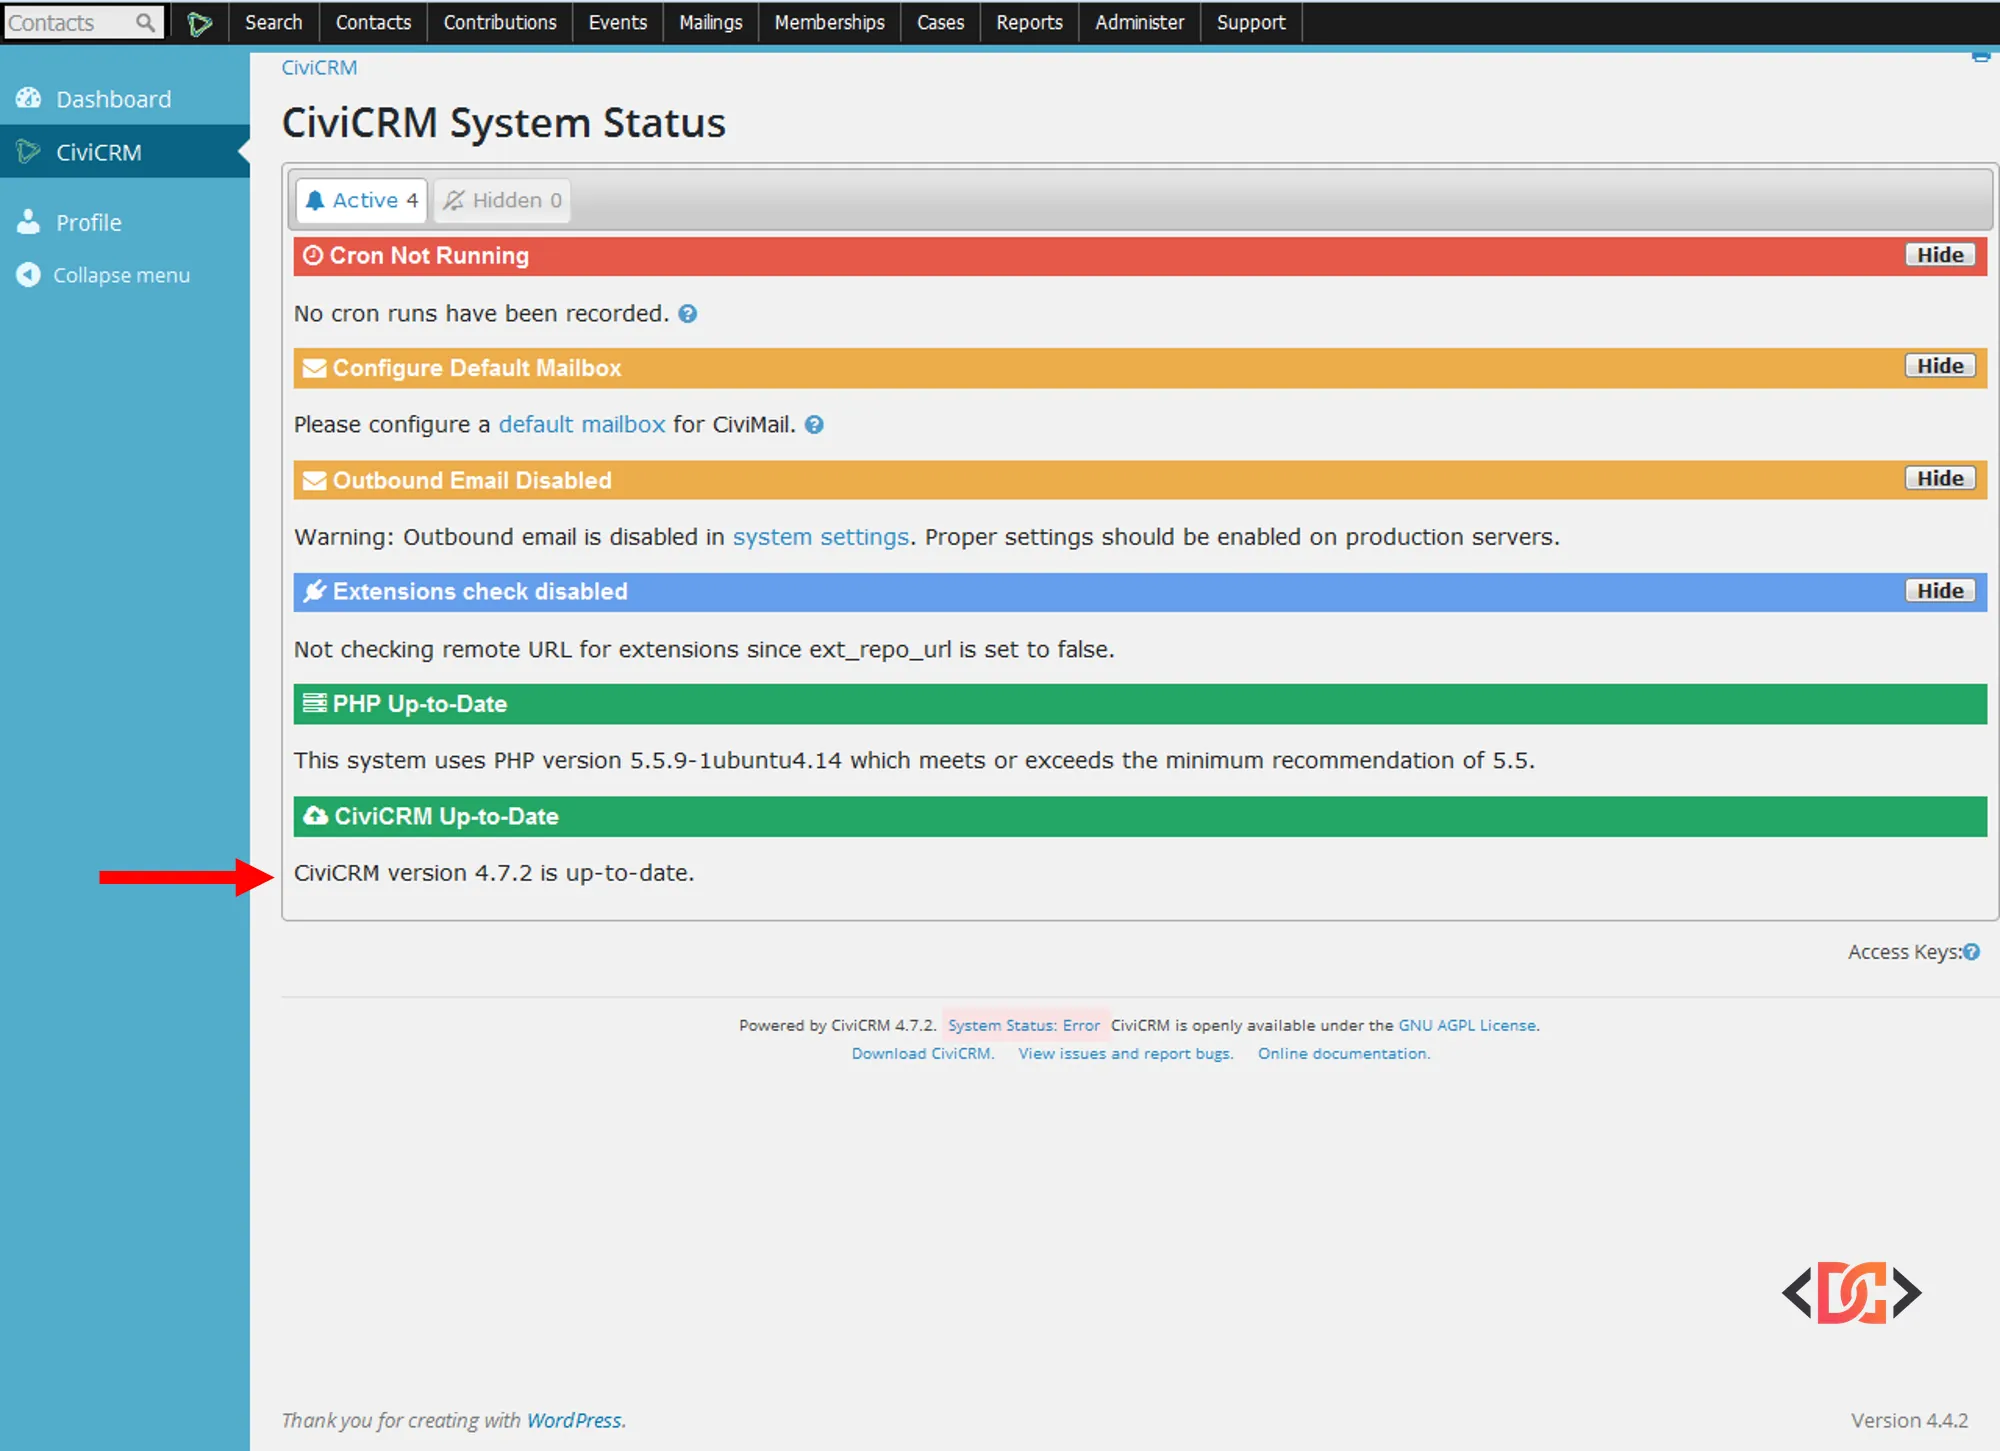Open the Mailings menu
Screen dimensions: 2000x1451
point(710,22)
